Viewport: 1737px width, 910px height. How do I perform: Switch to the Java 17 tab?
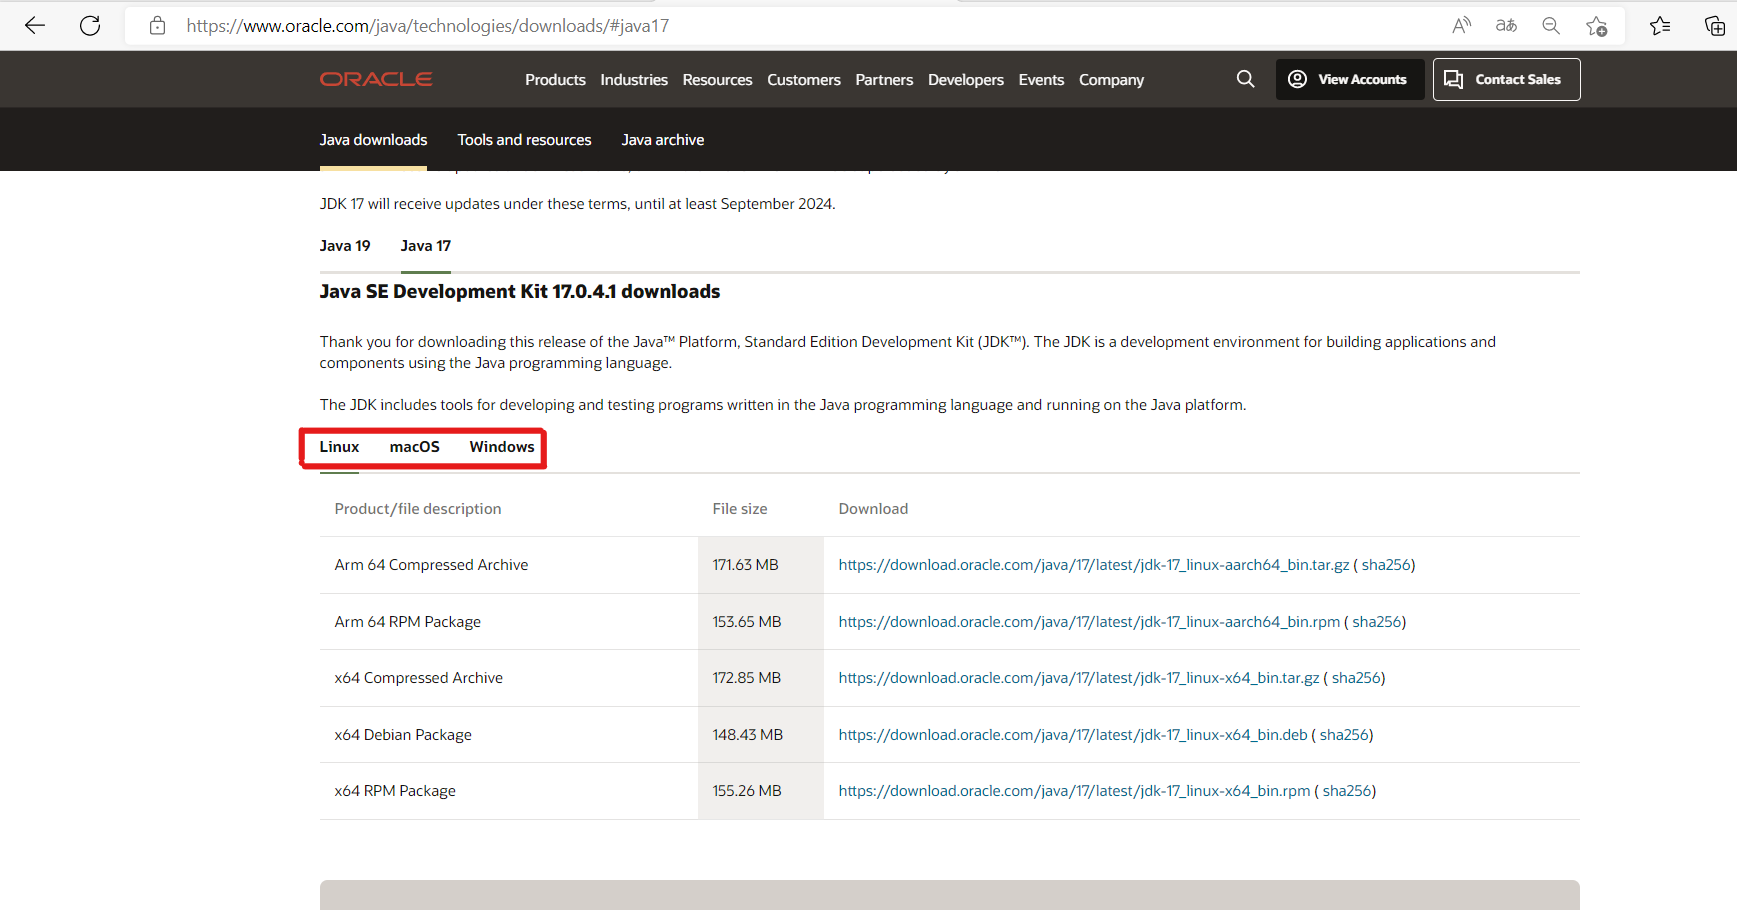[426, 246]
